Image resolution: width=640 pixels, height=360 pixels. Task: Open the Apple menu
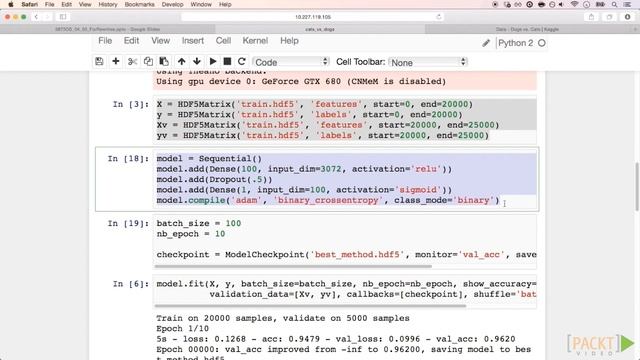[x=11, y=4]
